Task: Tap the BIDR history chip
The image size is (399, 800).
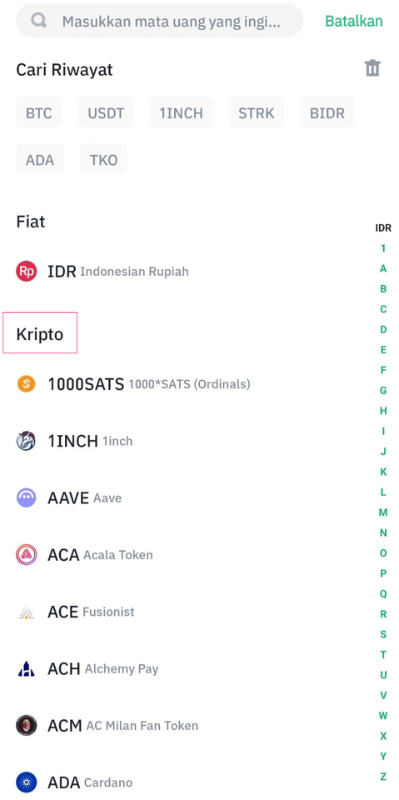Action: click(x=327, y=112)
